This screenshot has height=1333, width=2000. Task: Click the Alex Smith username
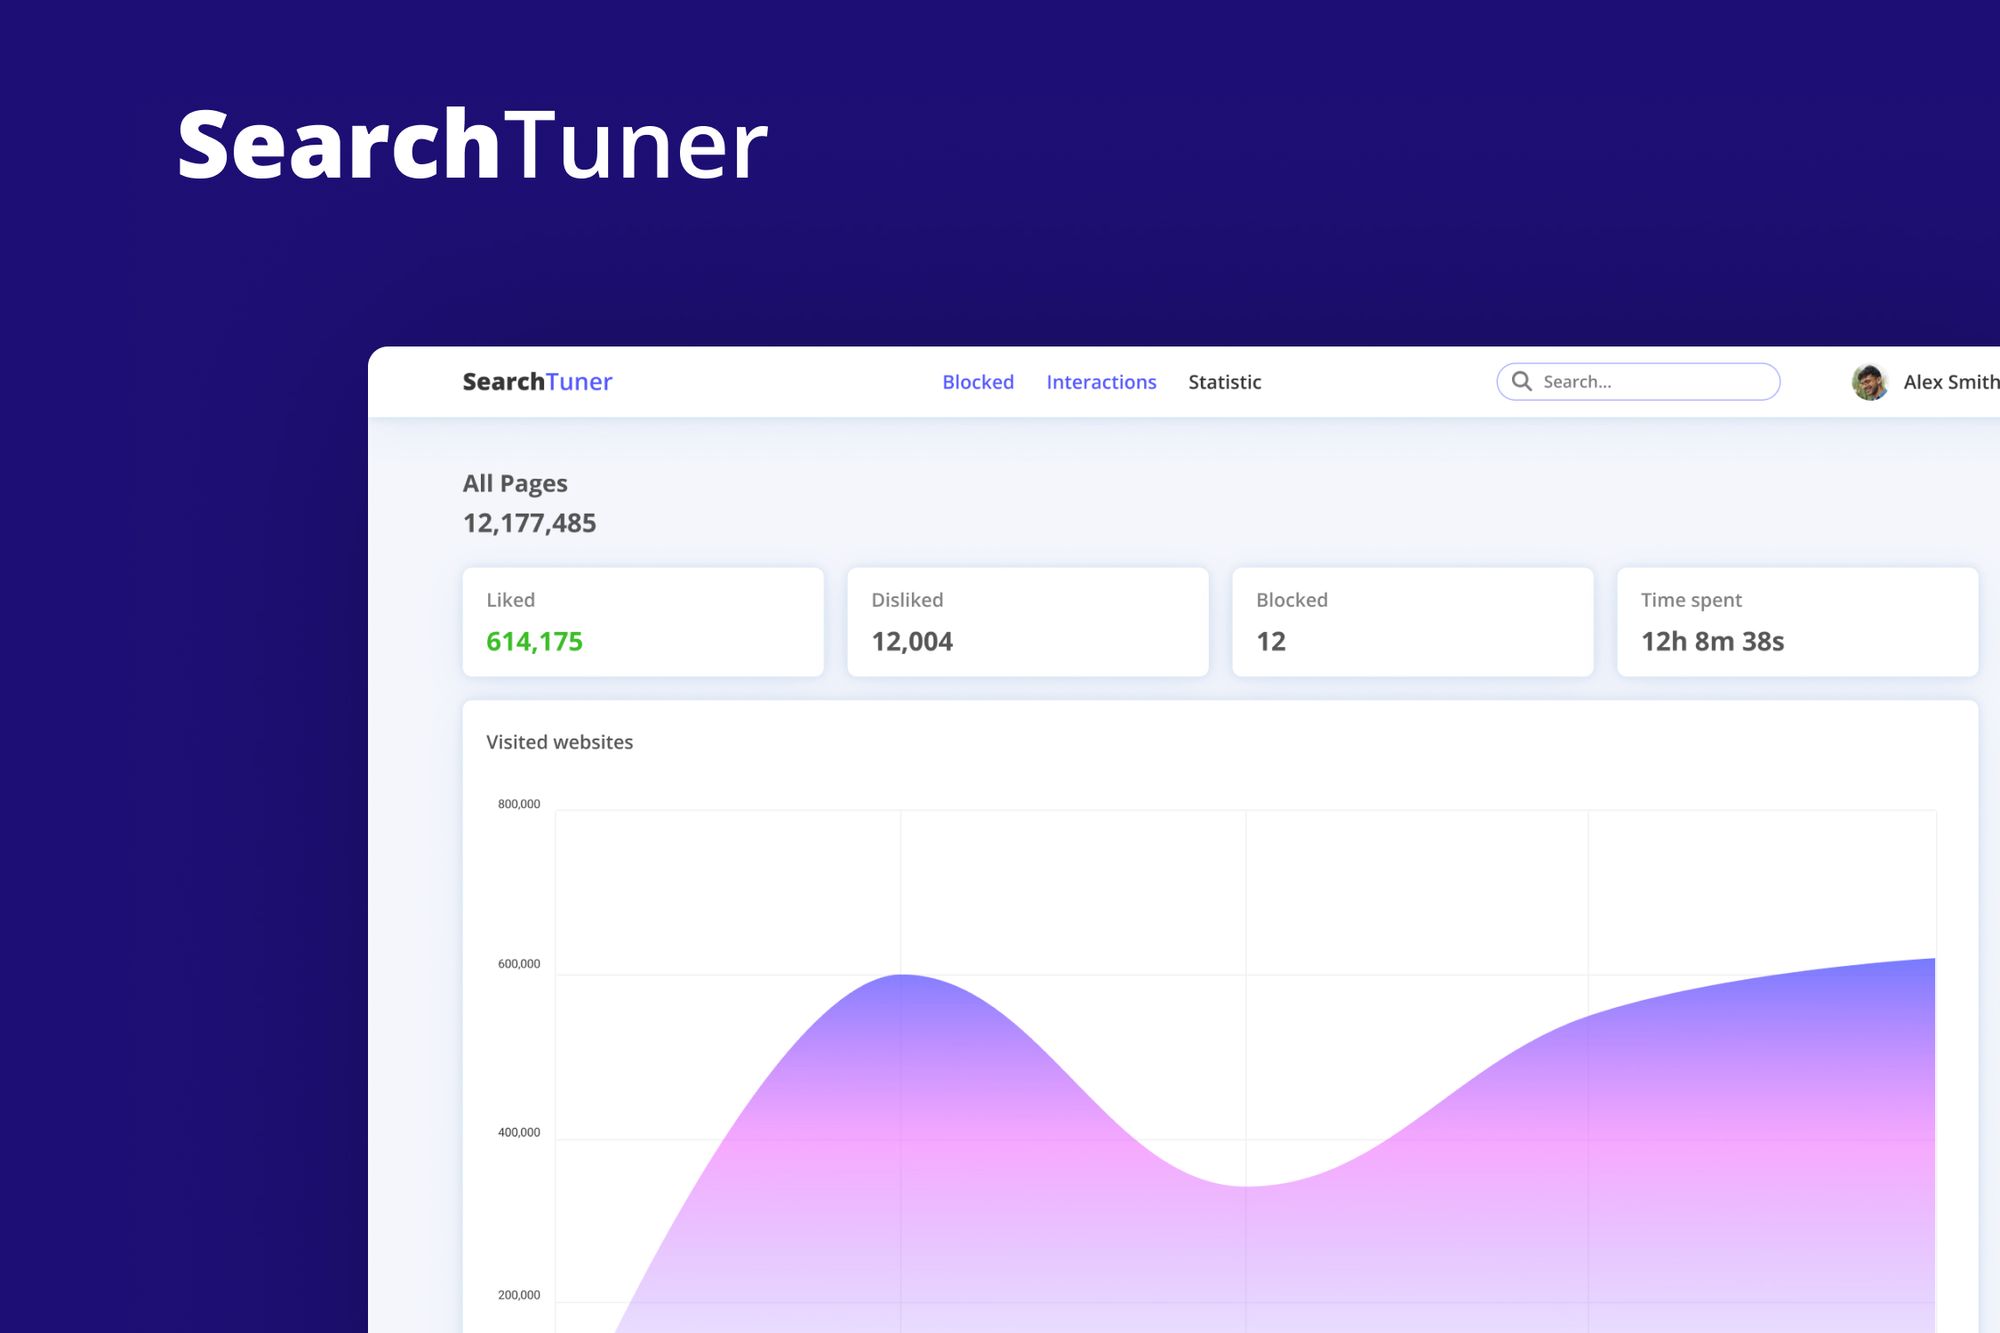coord(1950,382)
